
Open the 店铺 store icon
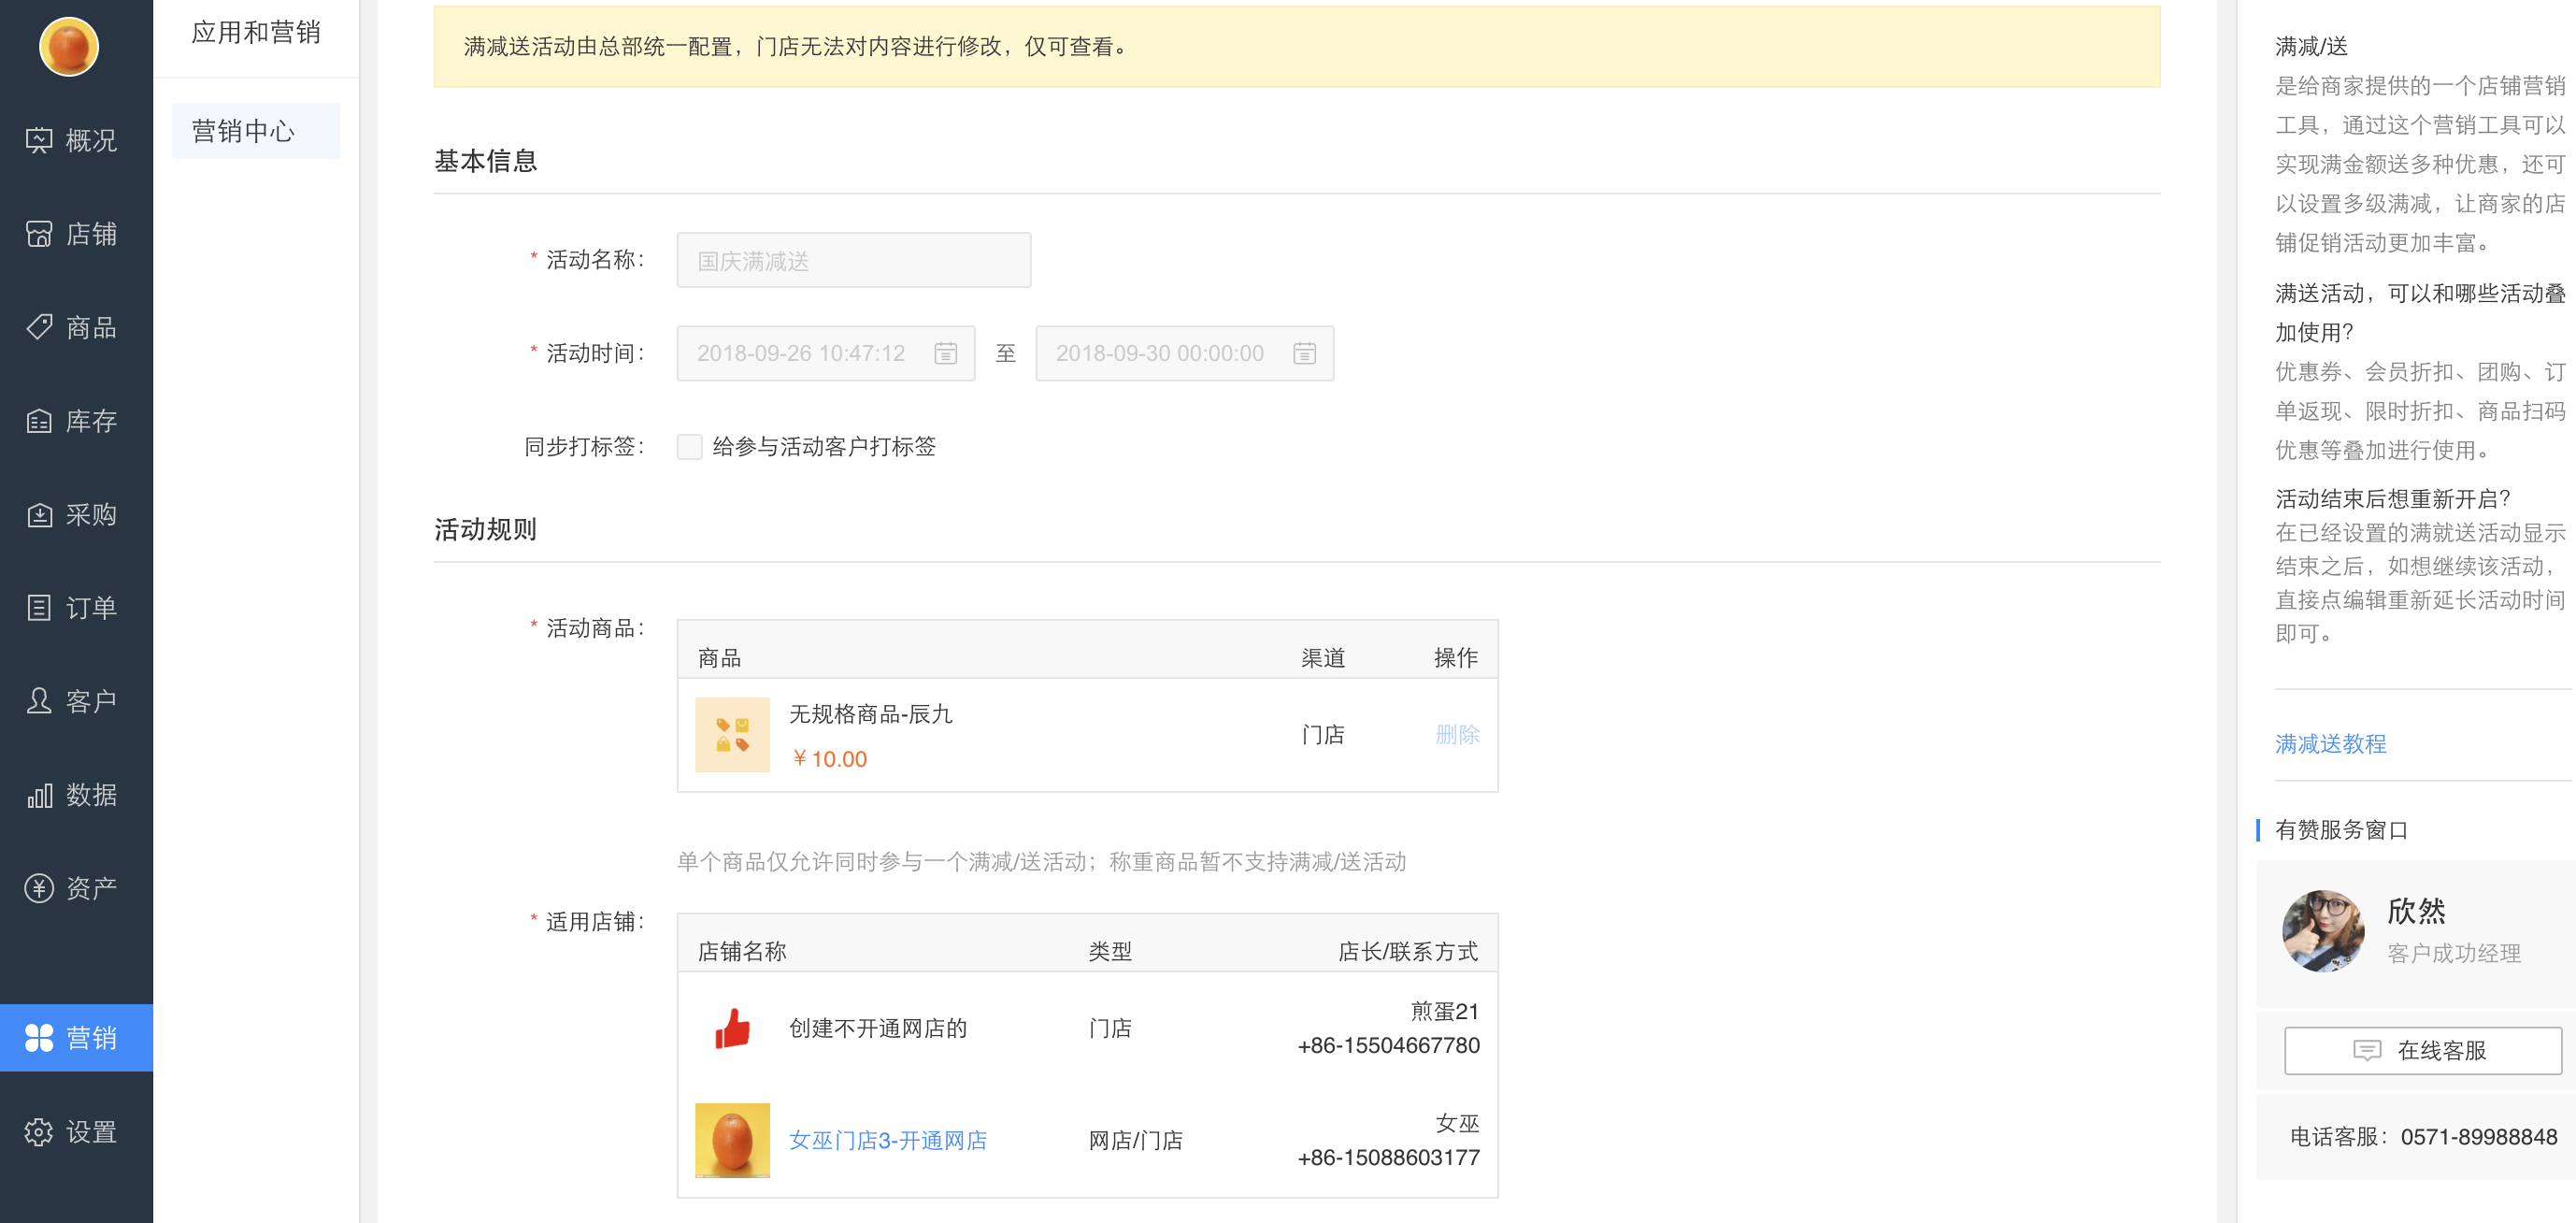pyautogui.click(x=39, y=234)
